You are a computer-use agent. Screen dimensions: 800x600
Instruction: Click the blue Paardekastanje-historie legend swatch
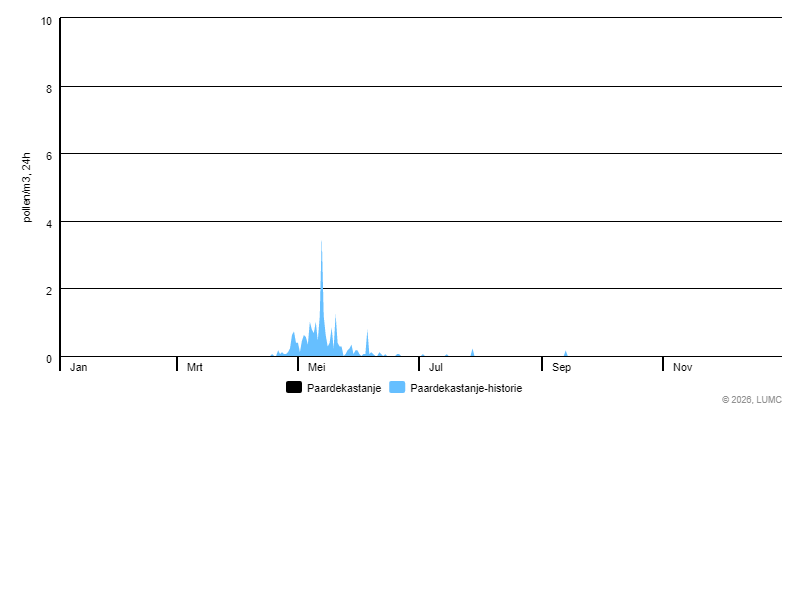tap(397, 387)
